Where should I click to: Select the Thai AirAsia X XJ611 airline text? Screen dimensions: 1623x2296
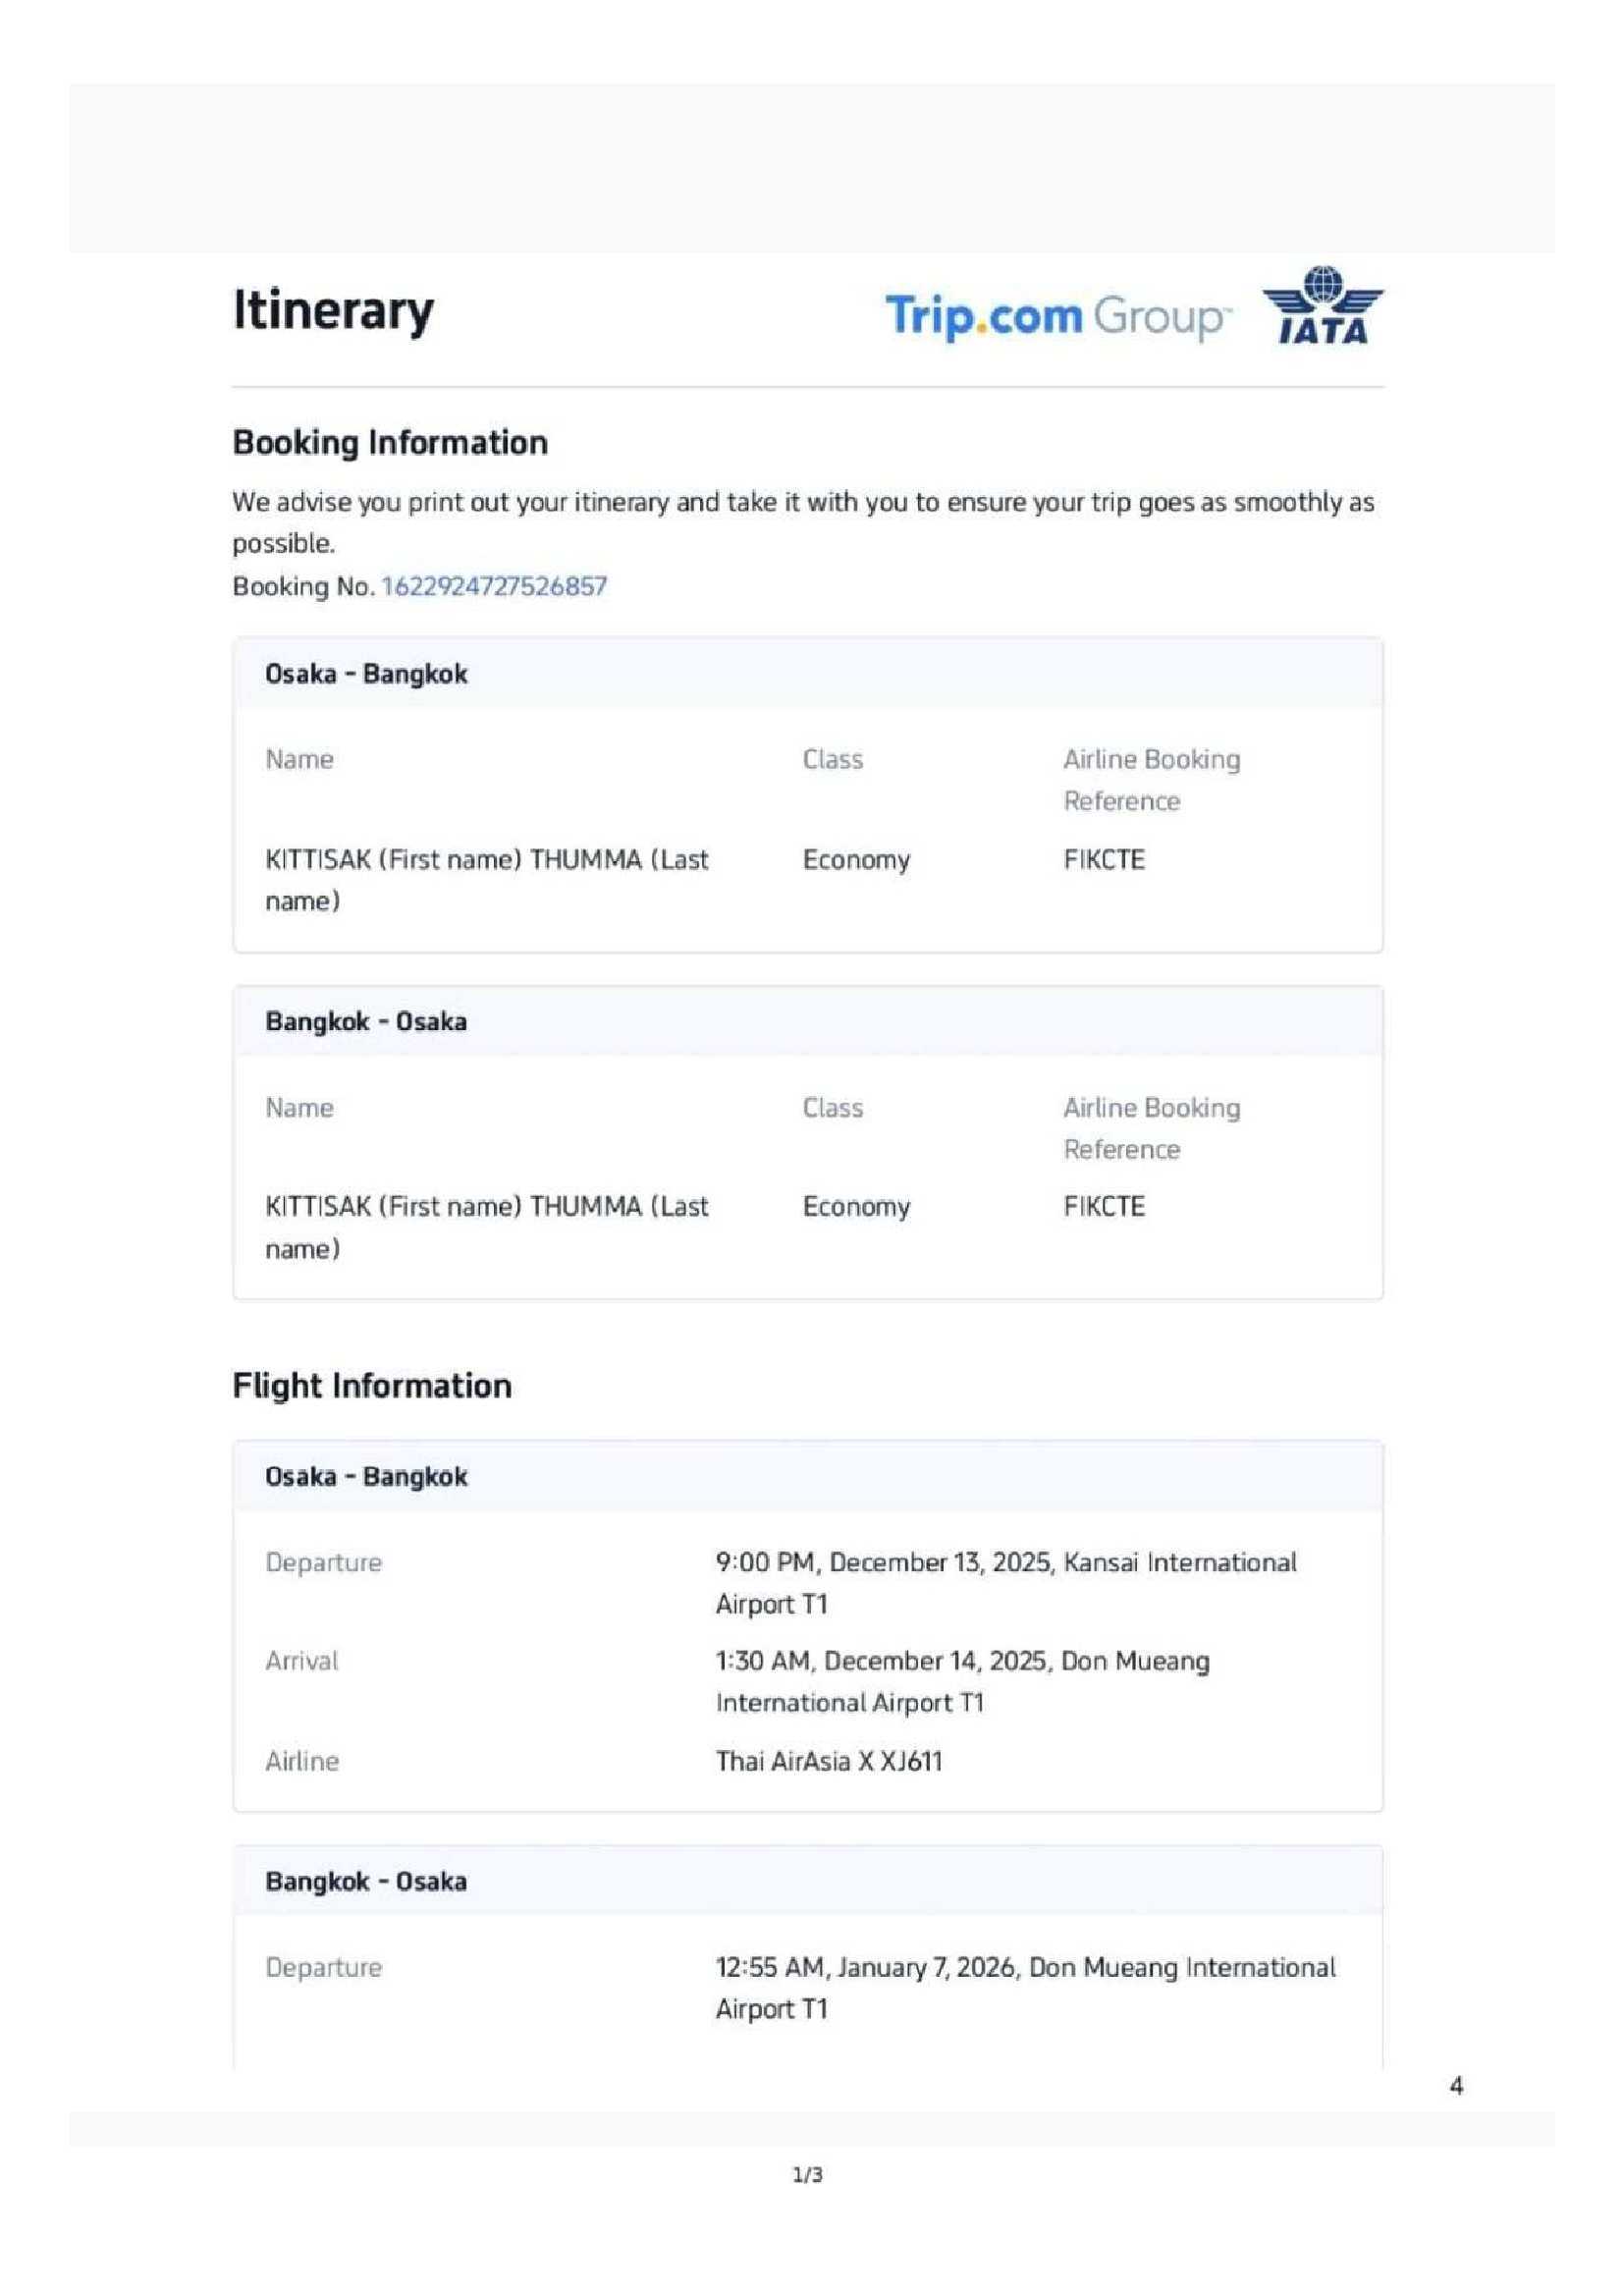point(829,1761)
